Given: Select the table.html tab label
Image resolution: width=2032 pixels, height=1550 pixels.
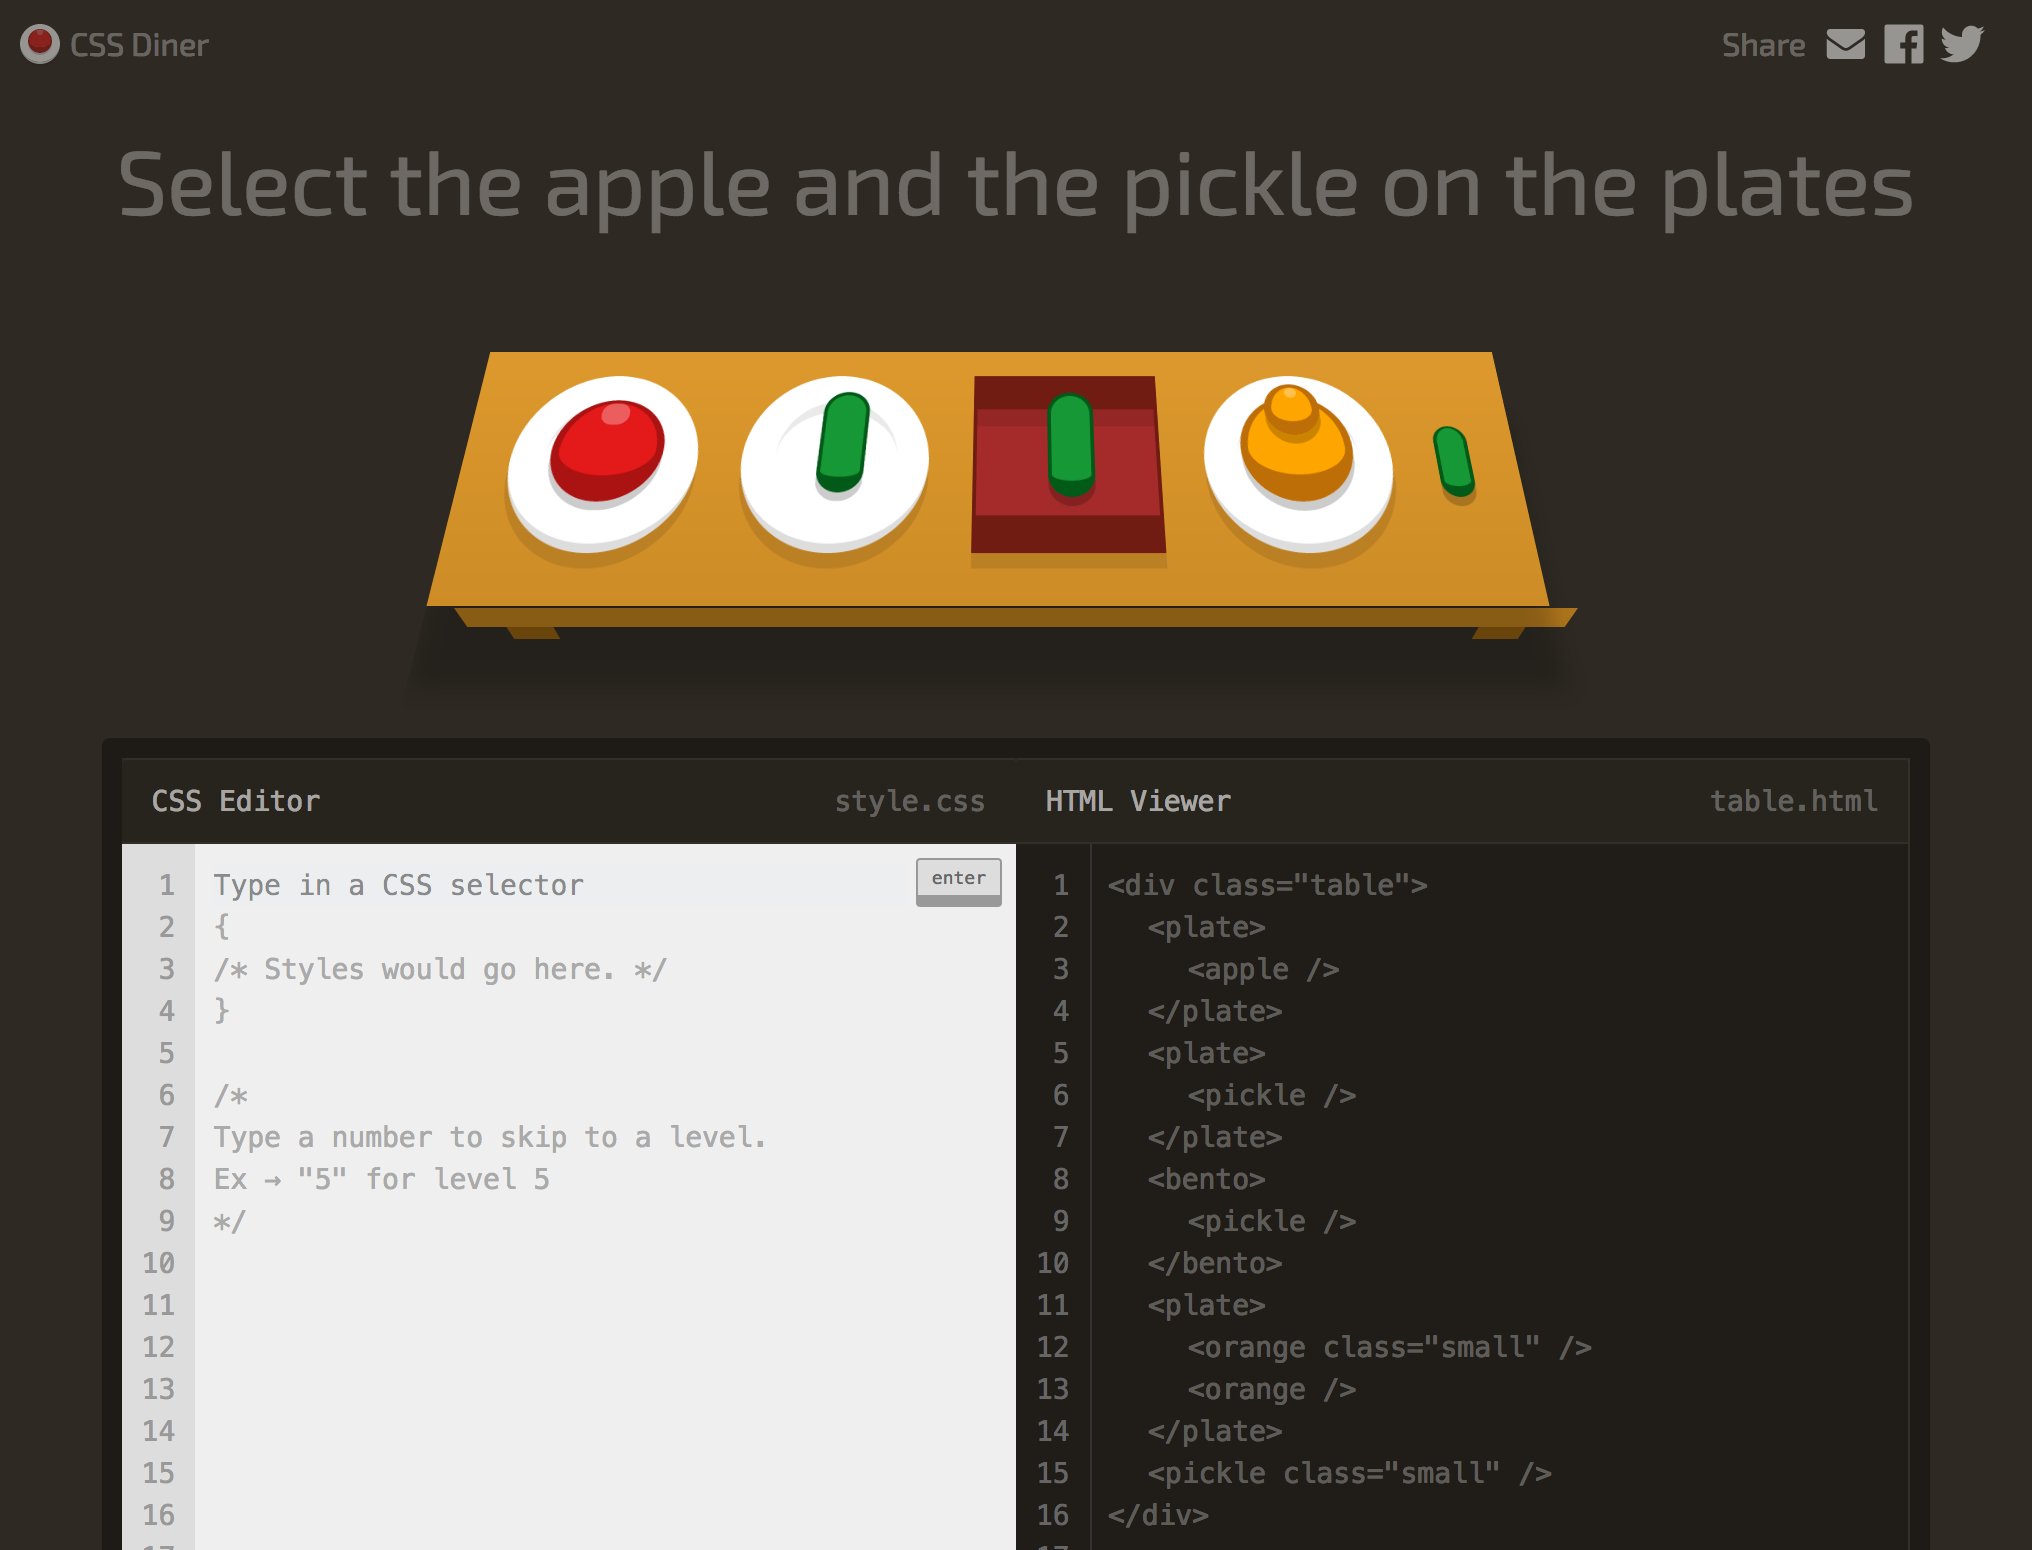Looking at the screenshot, I should (x=1795, y=800).
